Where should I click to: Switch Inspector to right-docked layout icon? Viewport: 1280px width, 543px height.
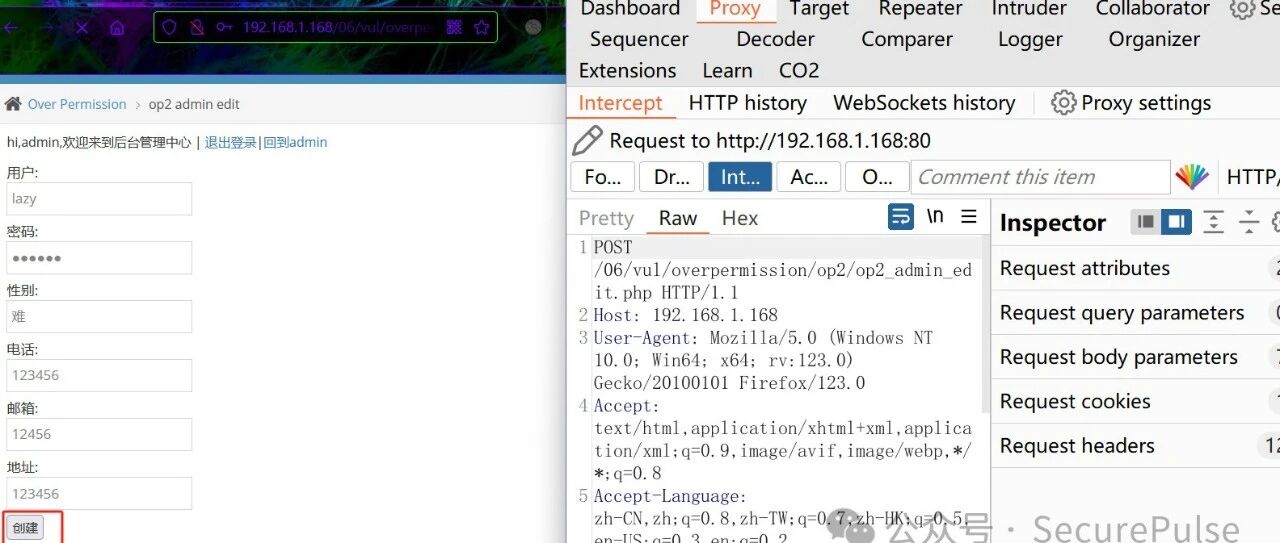[x=1176, y=222]
